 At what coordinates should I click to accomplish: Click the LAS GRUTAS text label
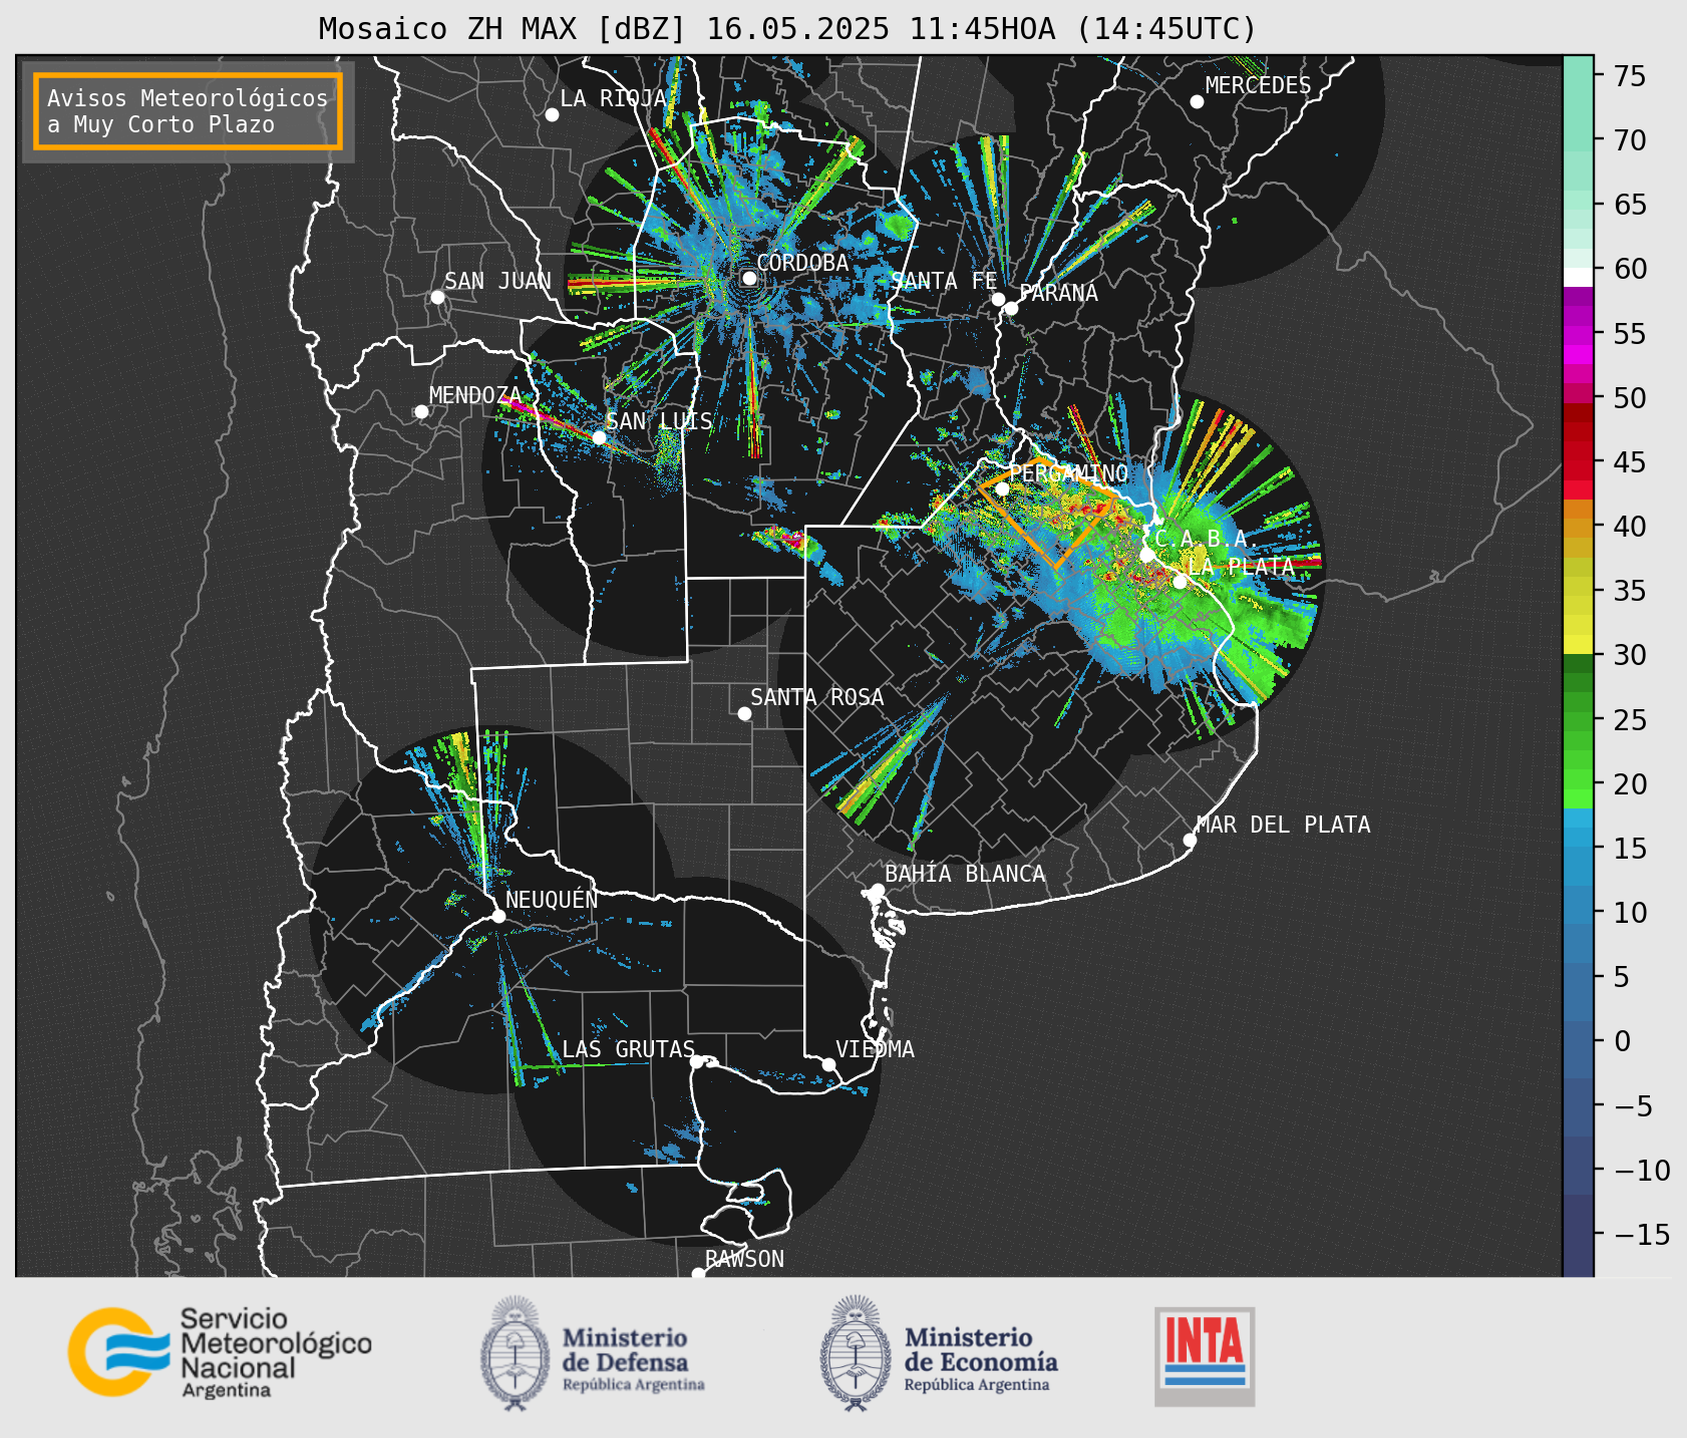628,1049
